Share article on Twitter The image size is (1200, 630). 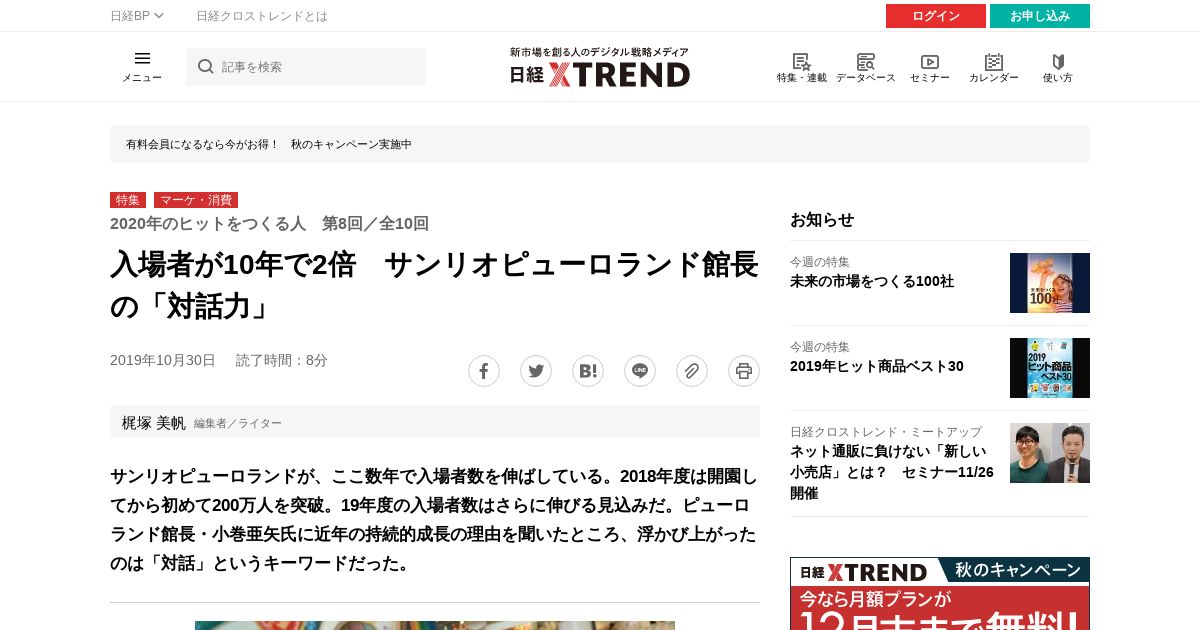coord(536,371)
